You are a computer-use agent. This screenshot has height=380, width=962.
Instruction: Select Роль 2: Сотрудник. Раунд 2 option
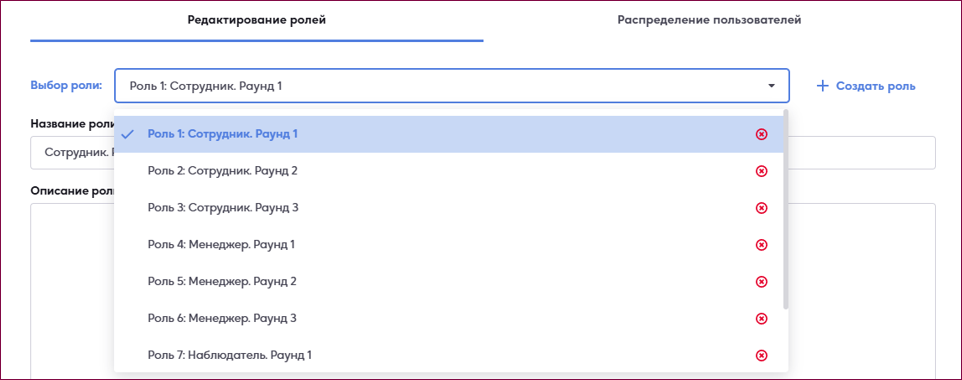click(x=448, y=171)
